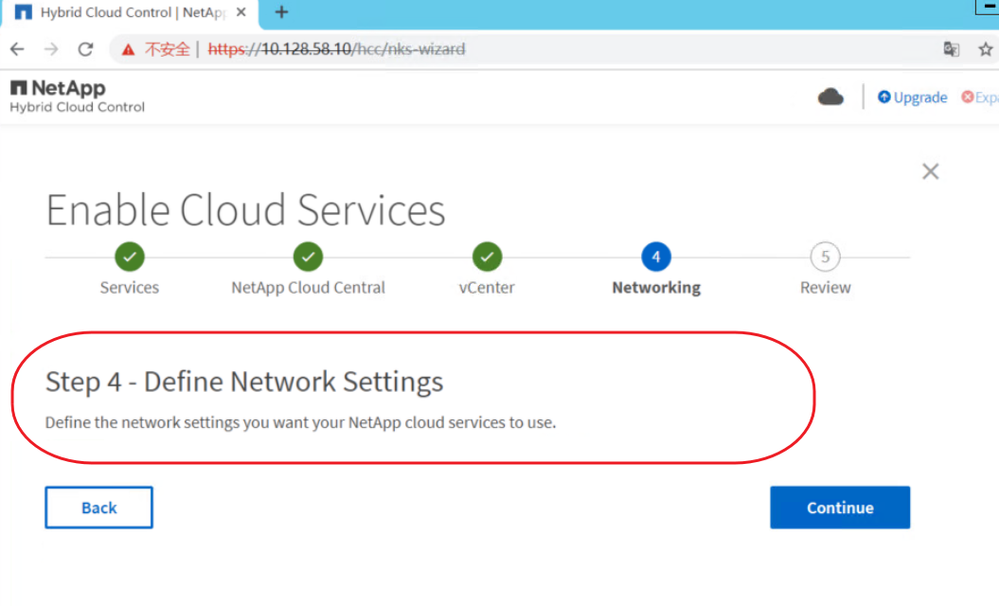
Task: Click the red insecure warning triangle
Action: 127,49
